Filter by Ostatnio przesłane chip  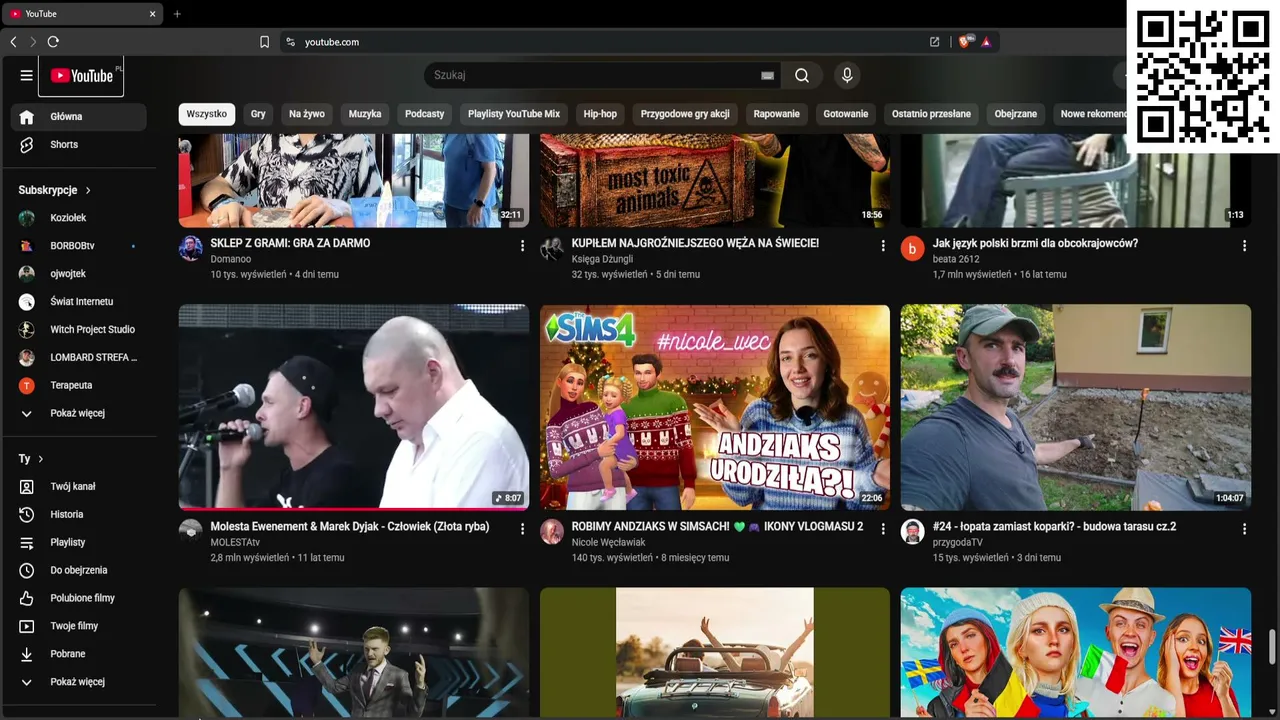(931, 114)
